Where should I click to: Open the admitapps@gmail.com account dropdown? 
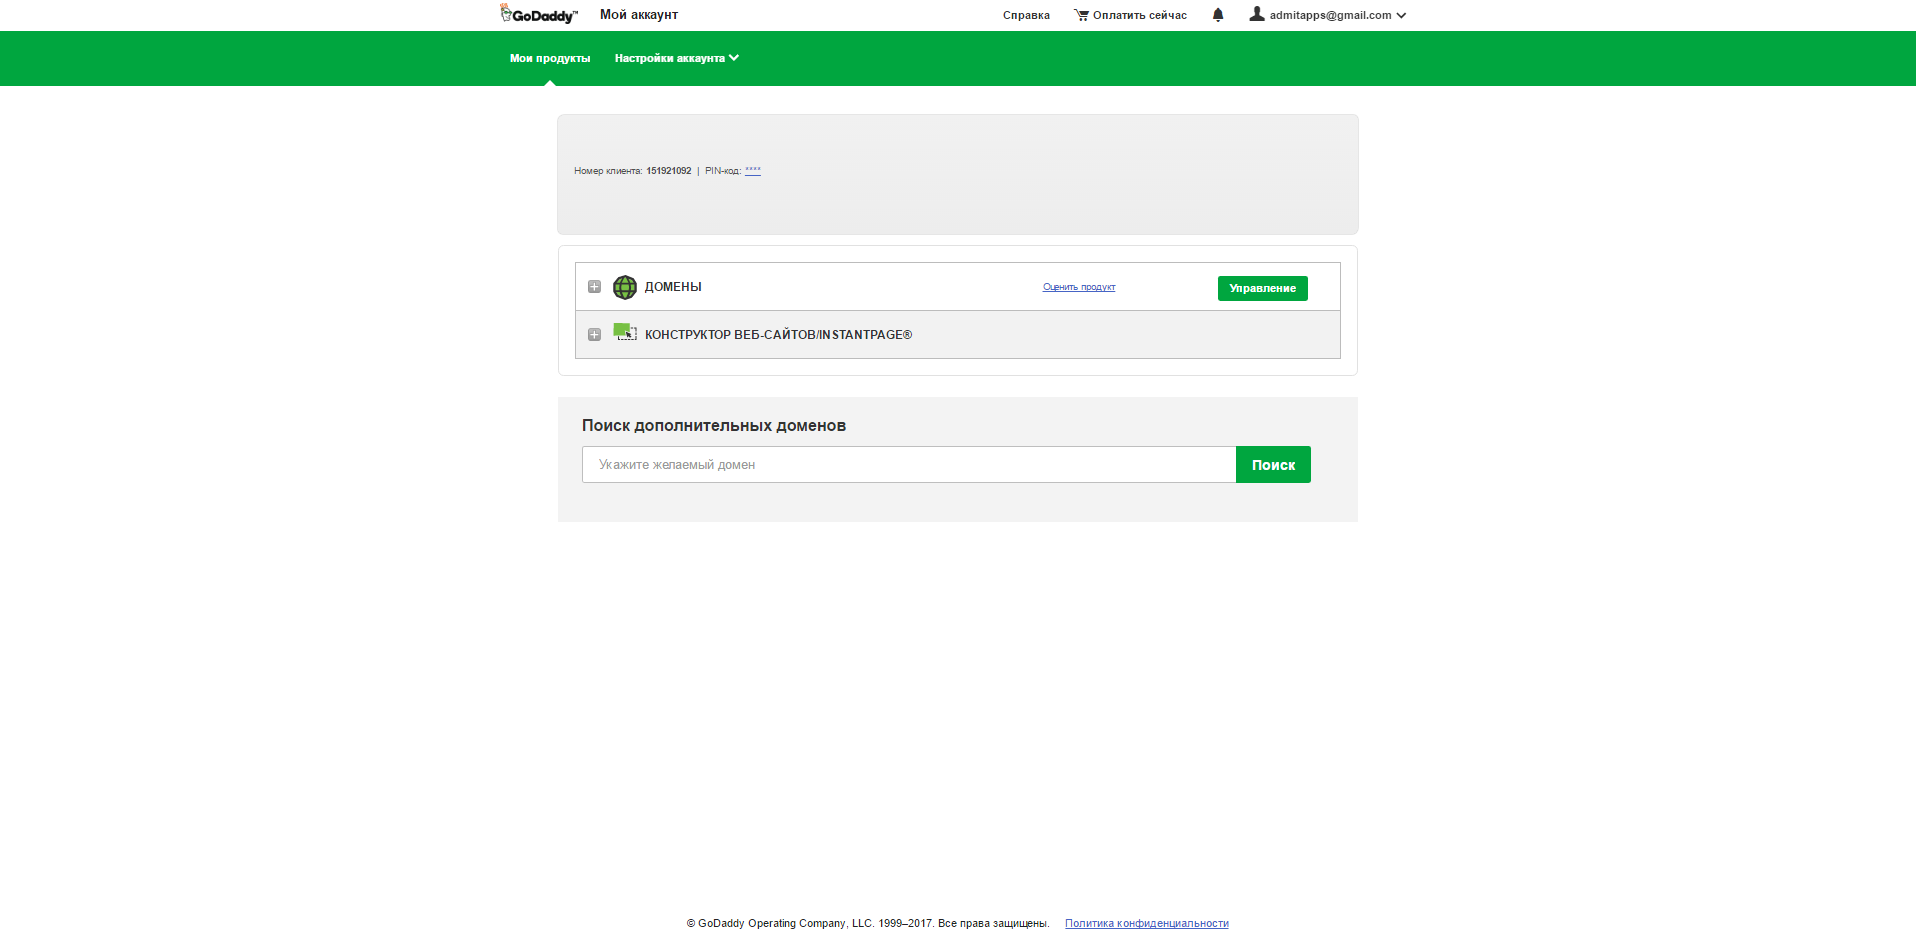(1330, 15)
